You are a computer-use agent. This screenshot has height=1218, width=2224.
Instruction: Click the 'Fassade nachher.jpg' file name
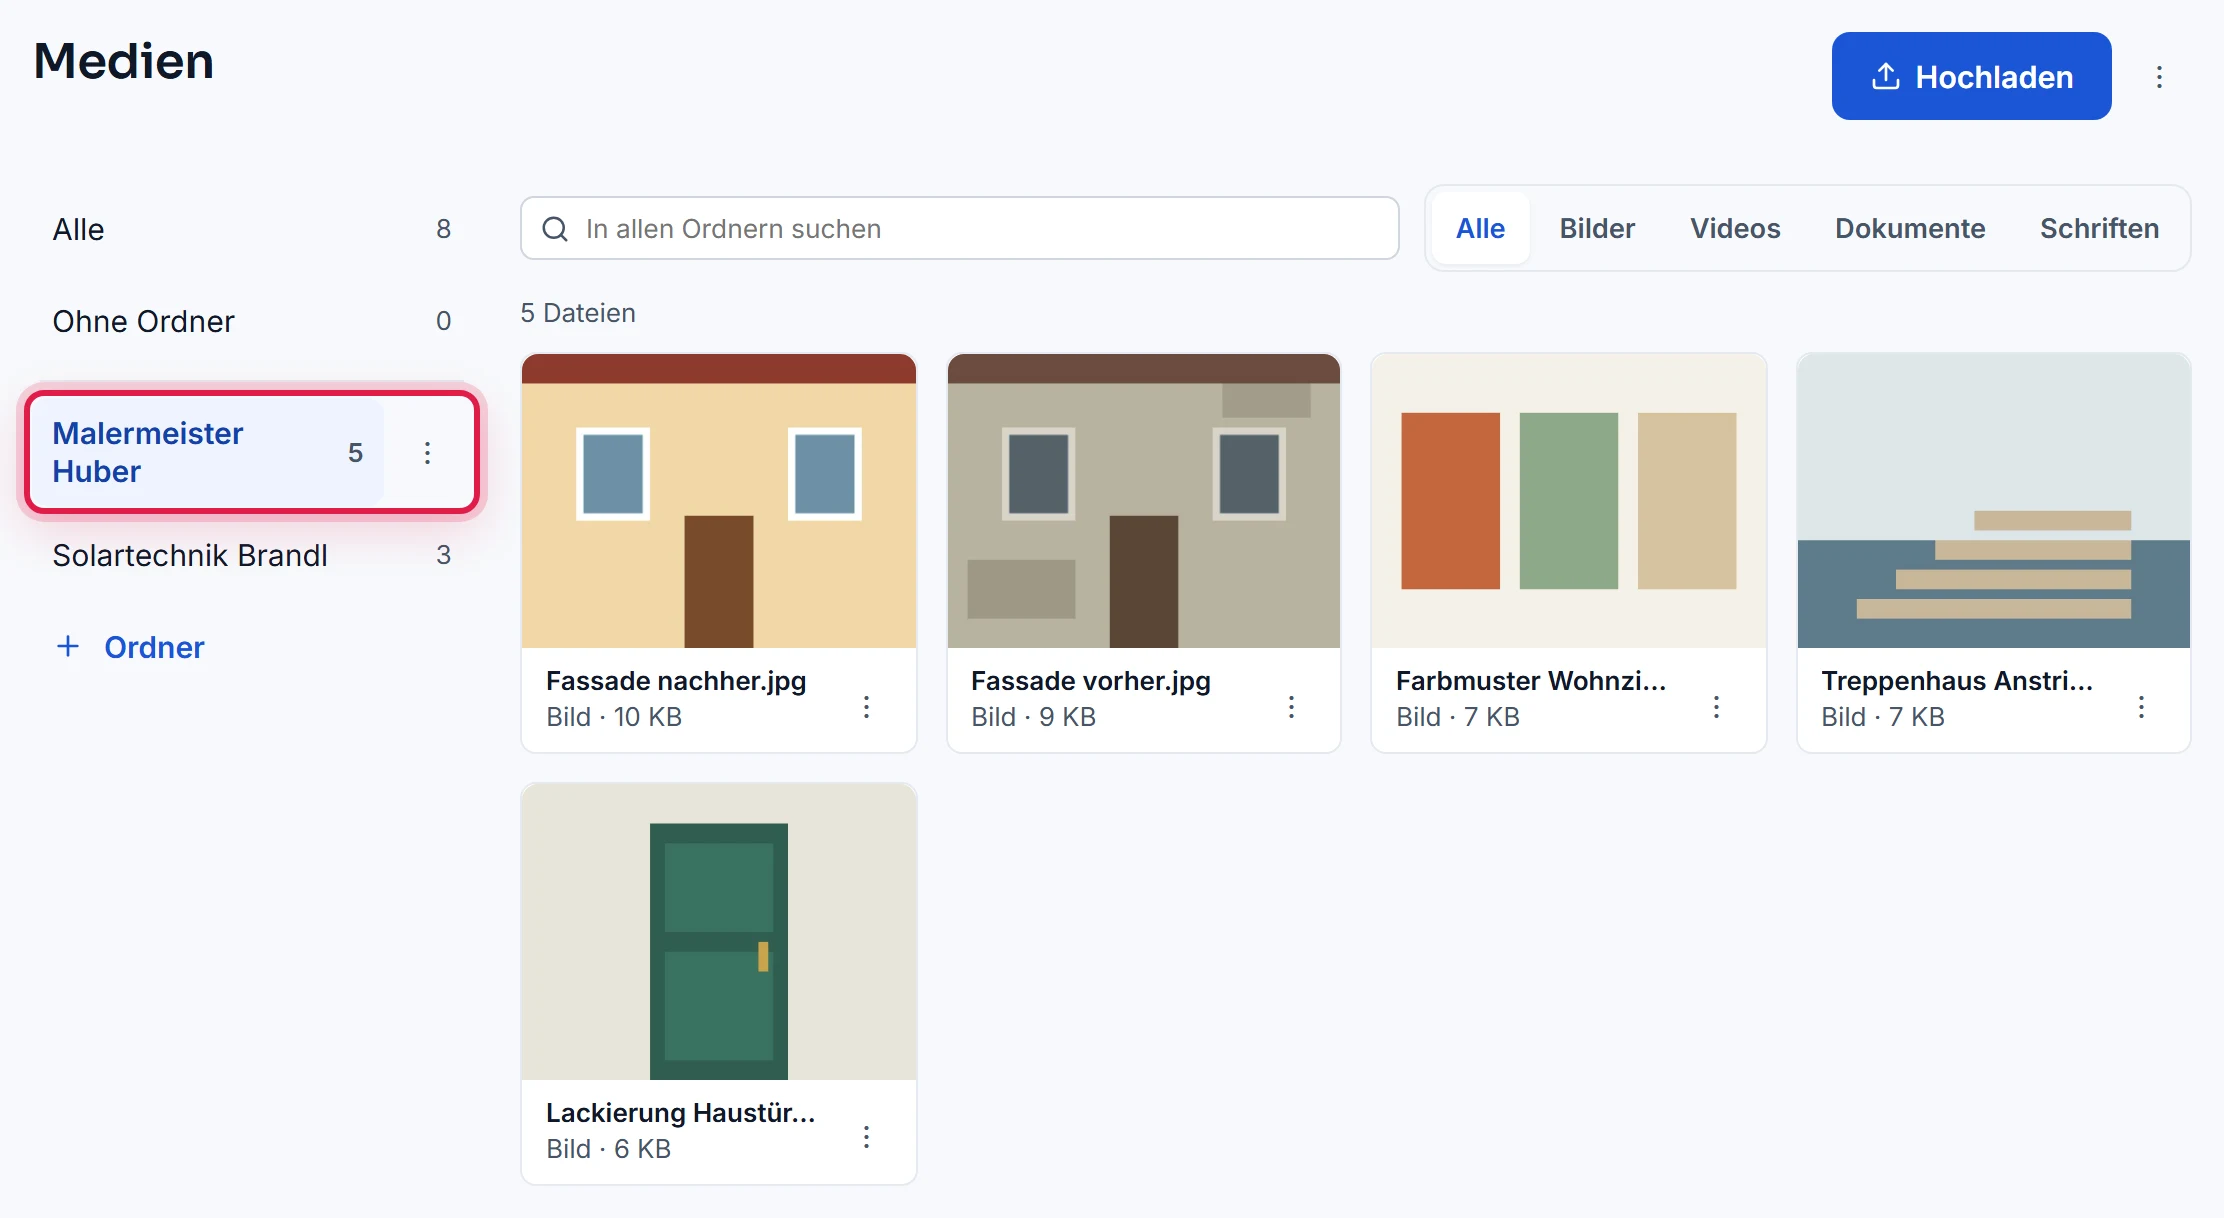(676, 681)
